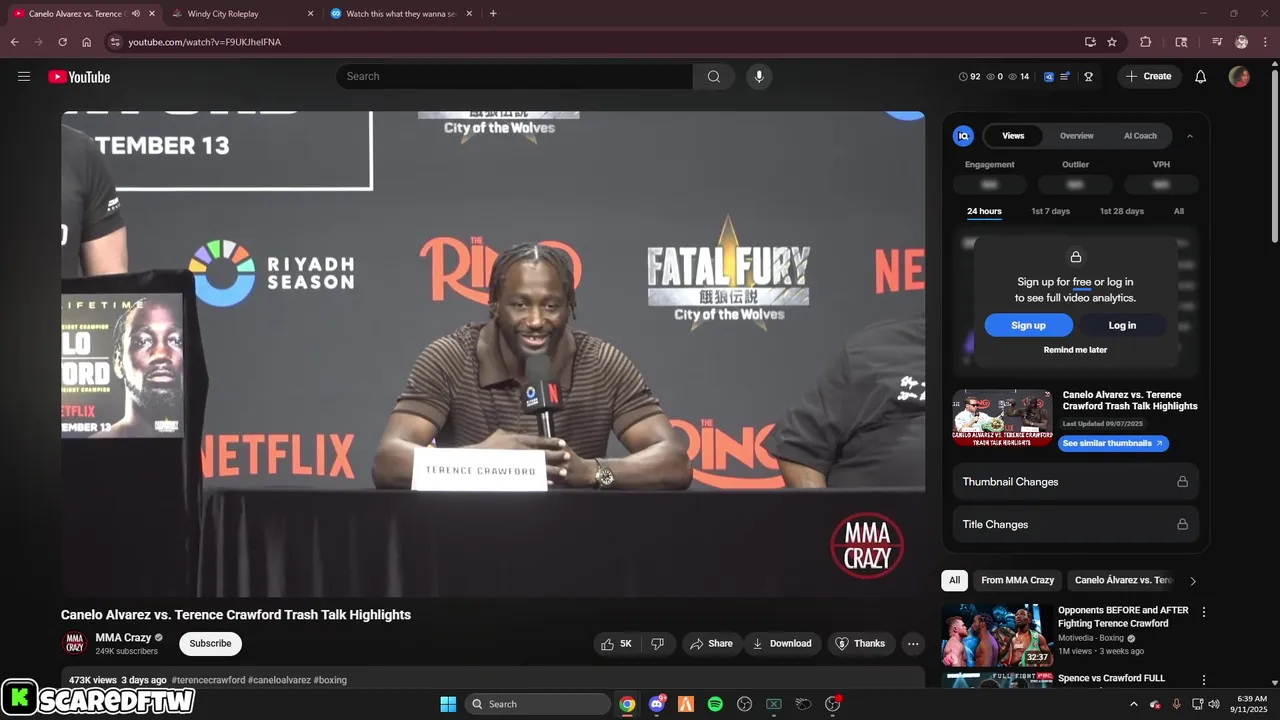Expand the Thumbnail Changes section
Screen dimensions: 1280x720
(x=1075, y=482)
